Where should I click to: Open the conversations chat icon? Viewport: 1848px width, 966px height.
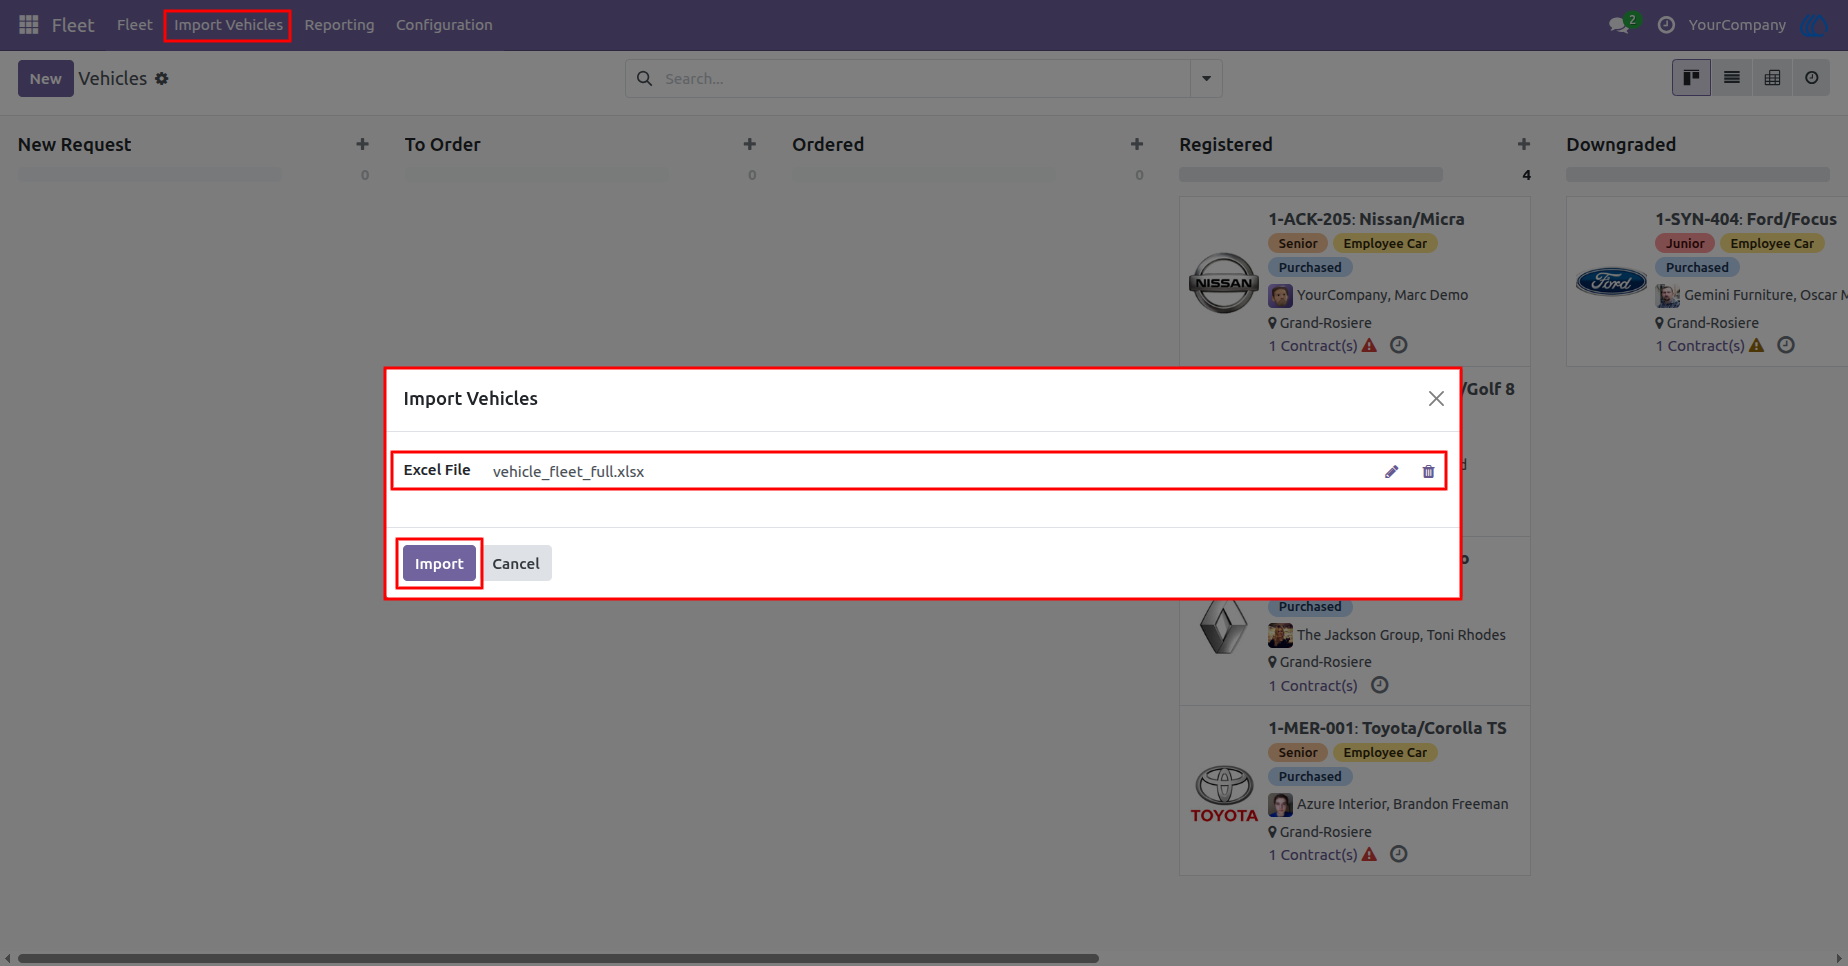tap(1619, 25)
